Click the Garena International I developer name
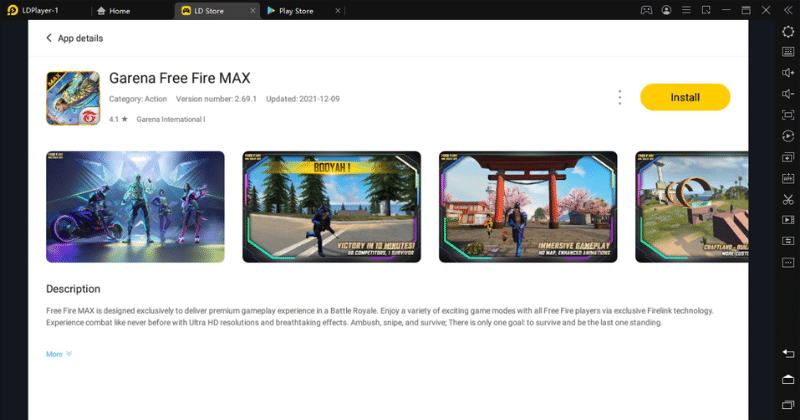The height and width of the screenshot is (420, 800). (171, 119)
